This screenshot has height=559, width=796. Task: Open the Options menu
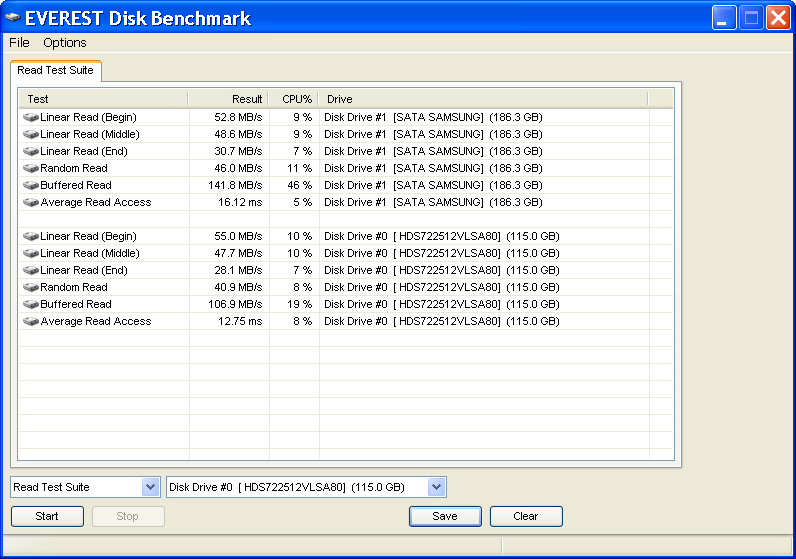pos(65,43)
